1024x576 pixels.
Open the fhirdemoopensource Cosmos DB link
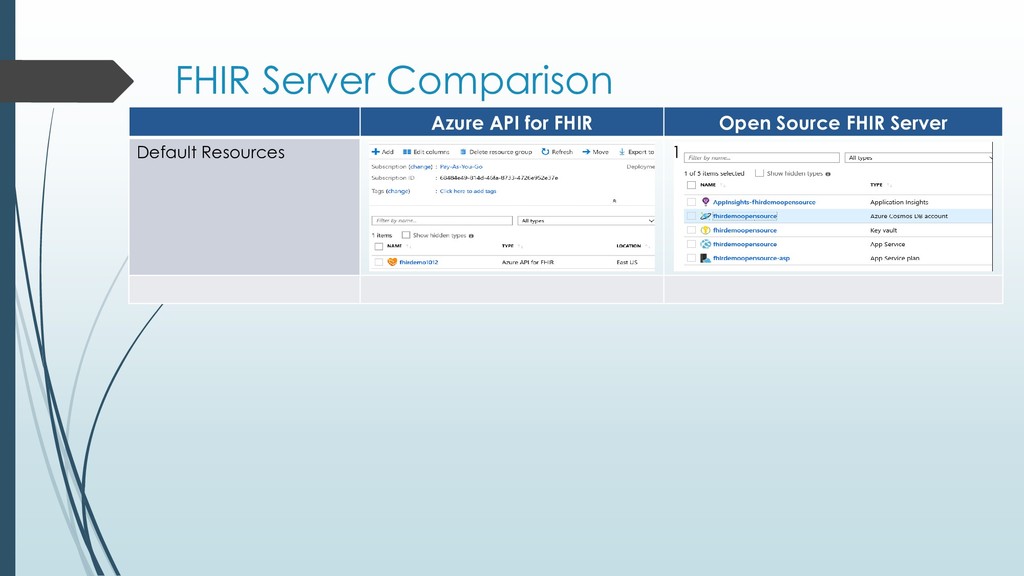click(744, 216)
